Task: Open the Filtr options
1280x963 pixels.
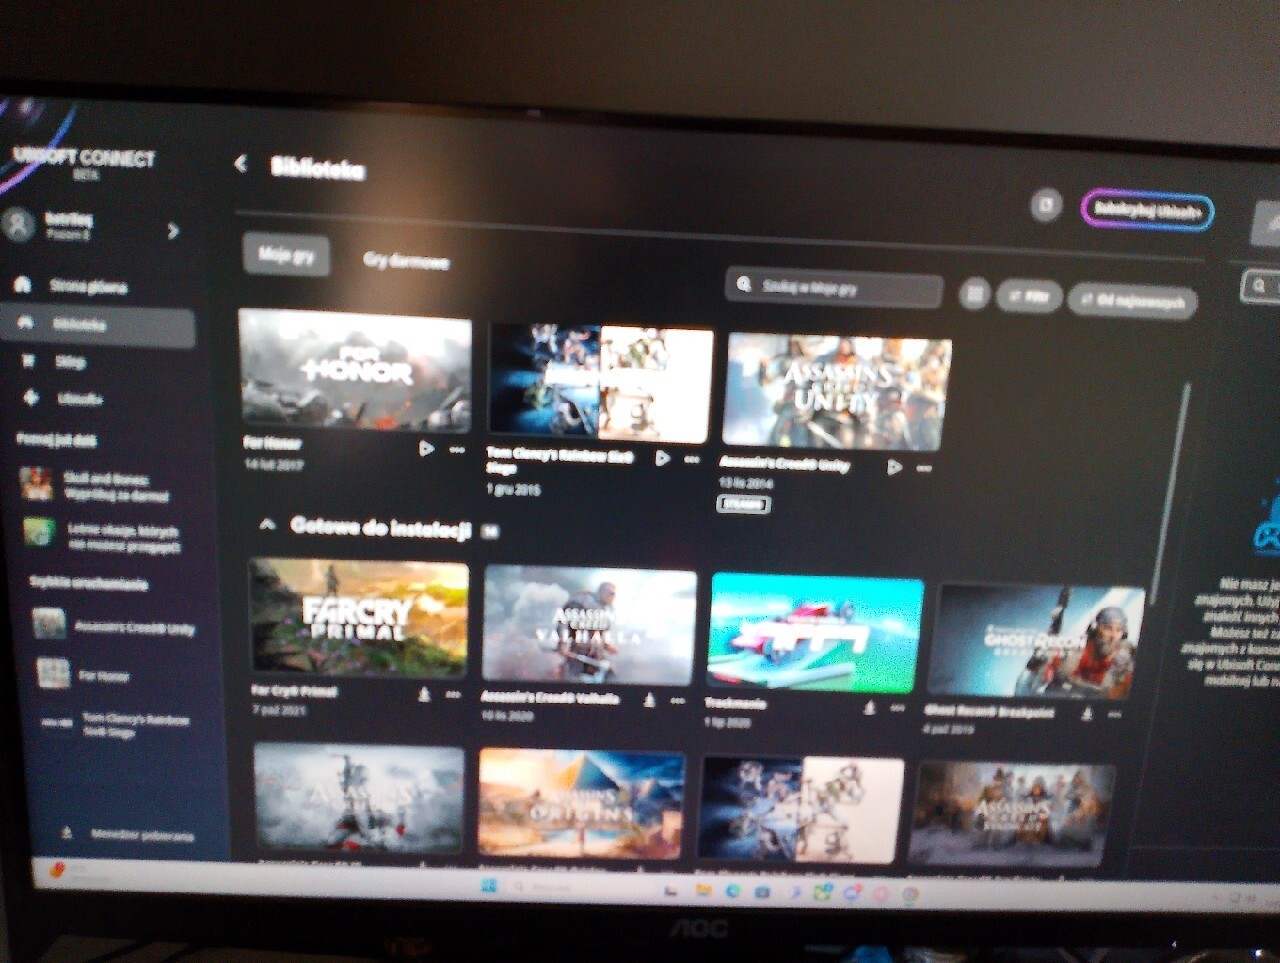Action: (x=1029, y=296)
